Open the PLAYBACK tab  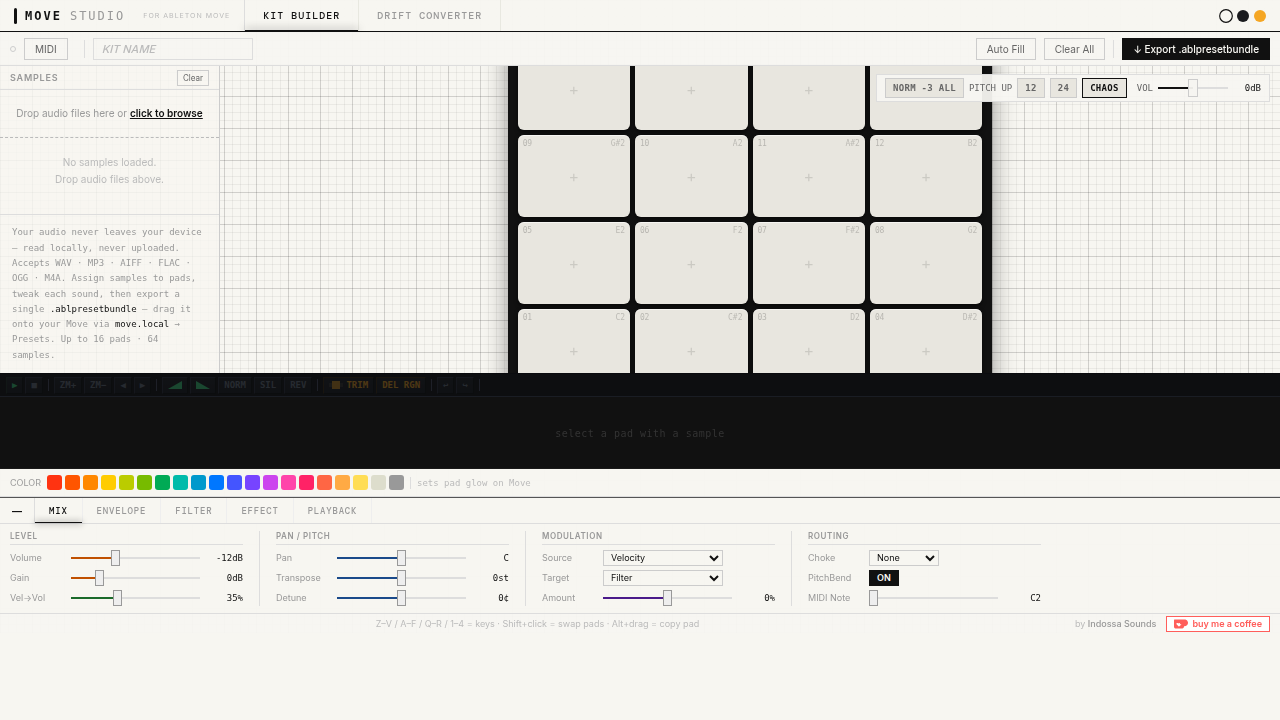332,511
